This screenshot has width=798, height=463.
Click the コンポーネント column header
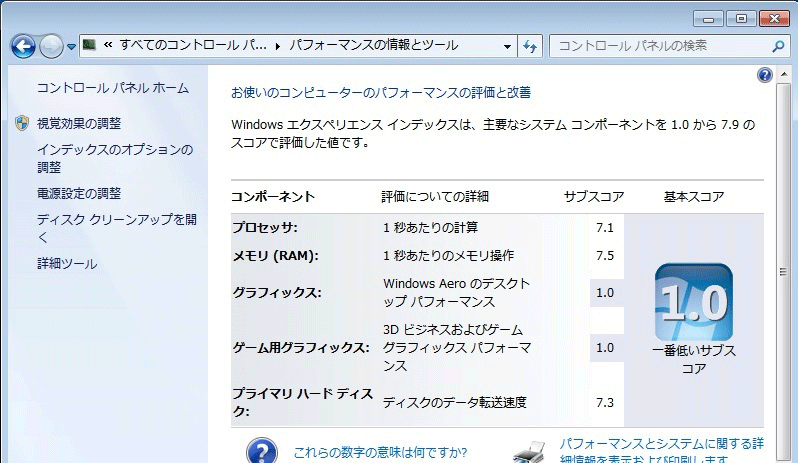(273, 197)
